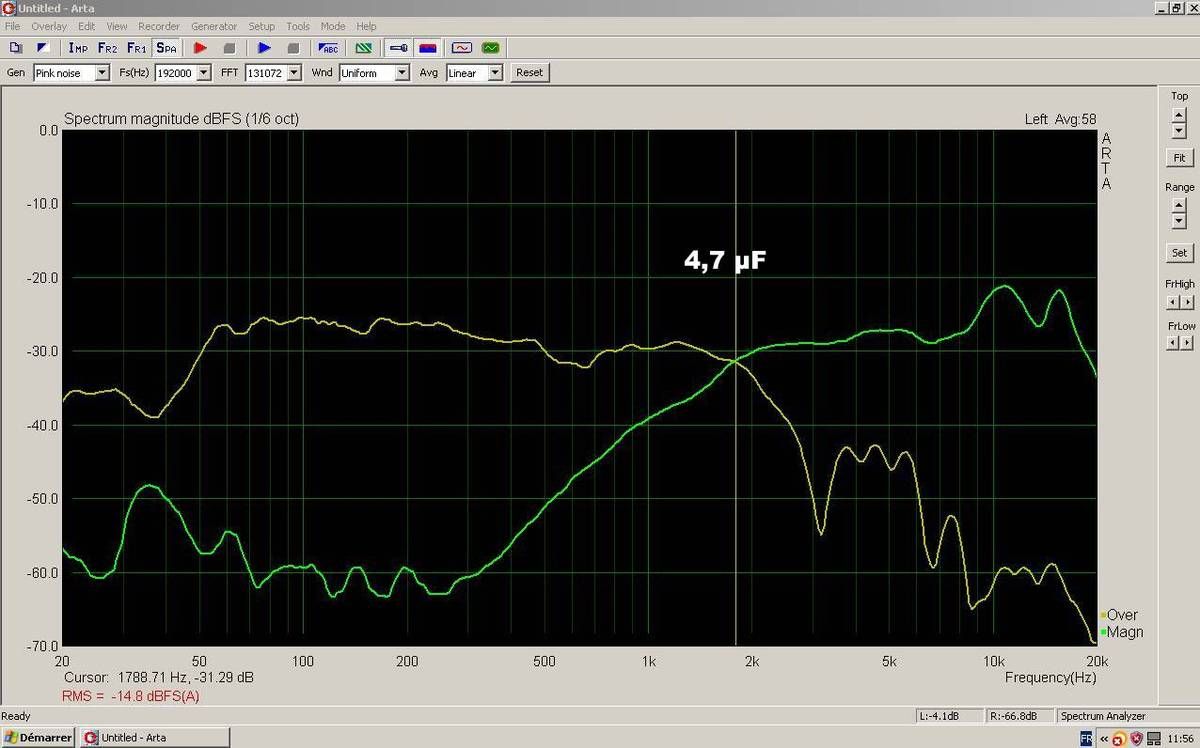Open the Mode menu

click(333, 26)
